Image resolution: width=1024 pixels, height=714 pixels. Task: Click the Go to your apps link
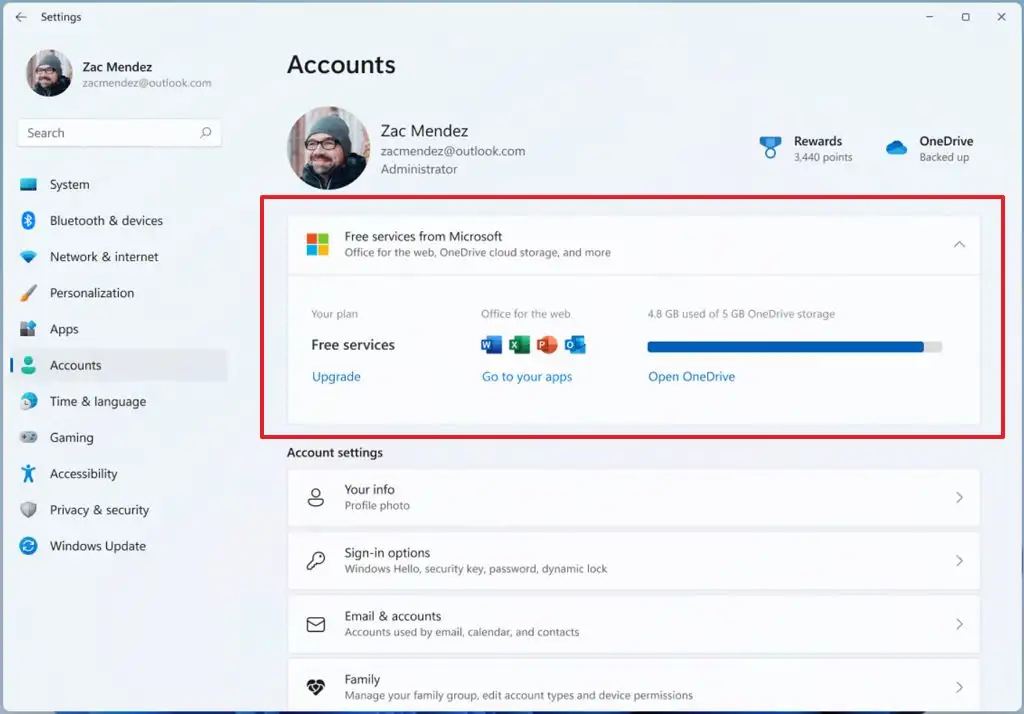[527, 377]
